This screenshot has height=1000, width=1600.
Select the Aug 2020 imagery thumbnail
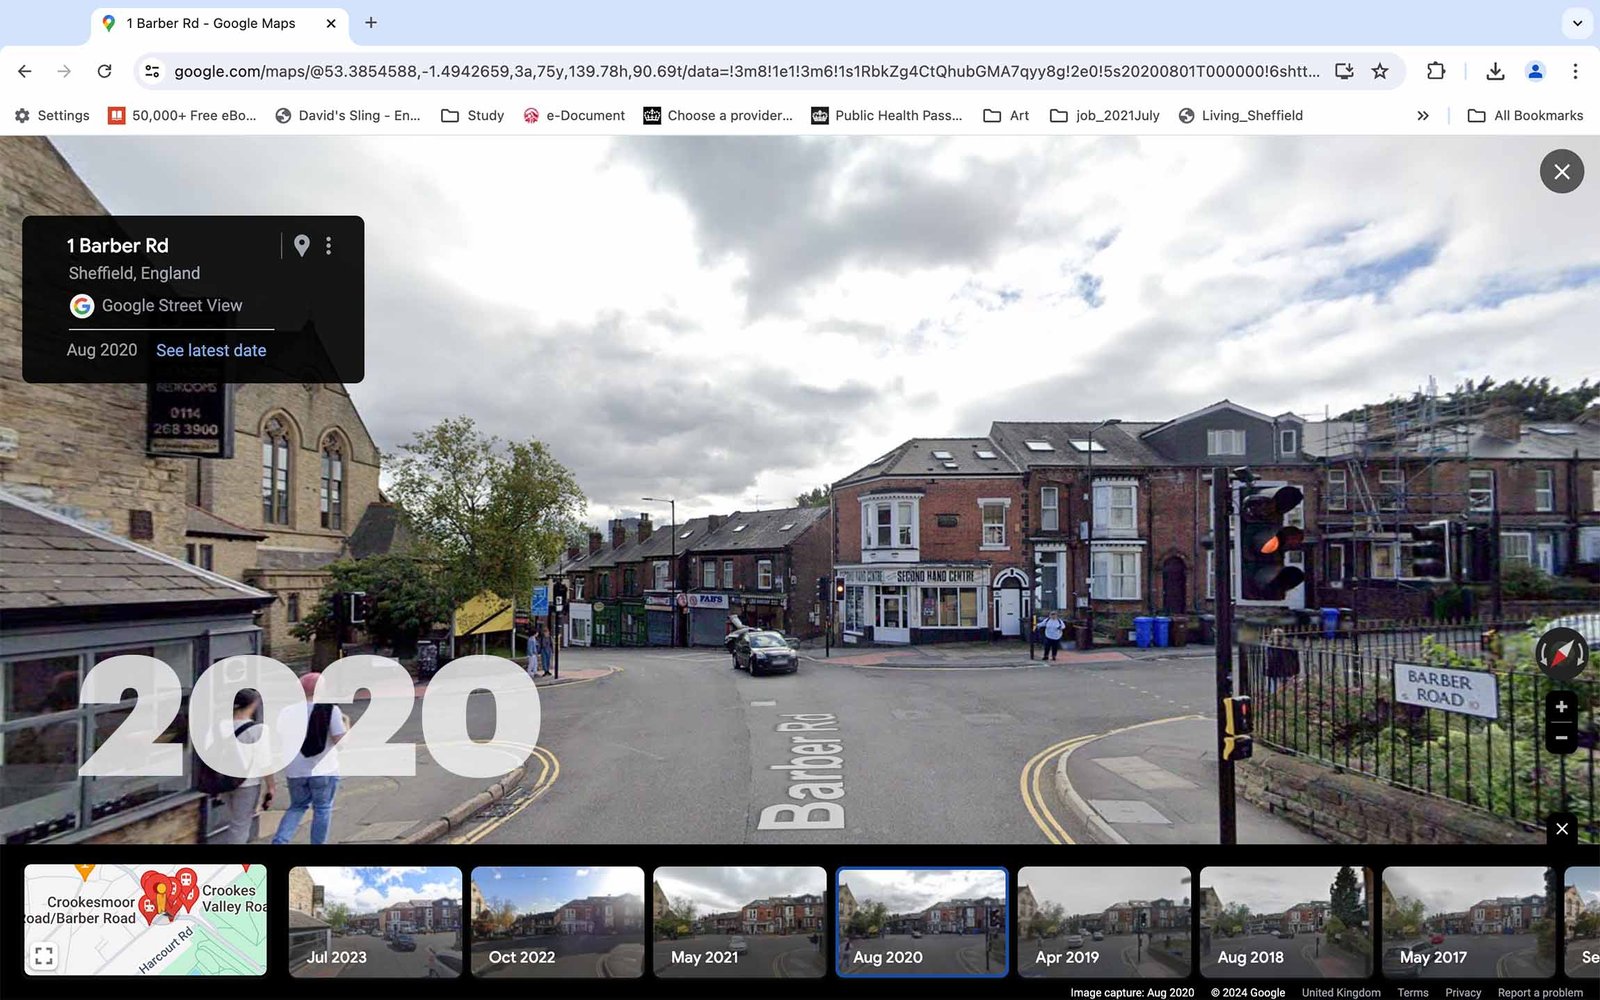click(x=921, y=922)
